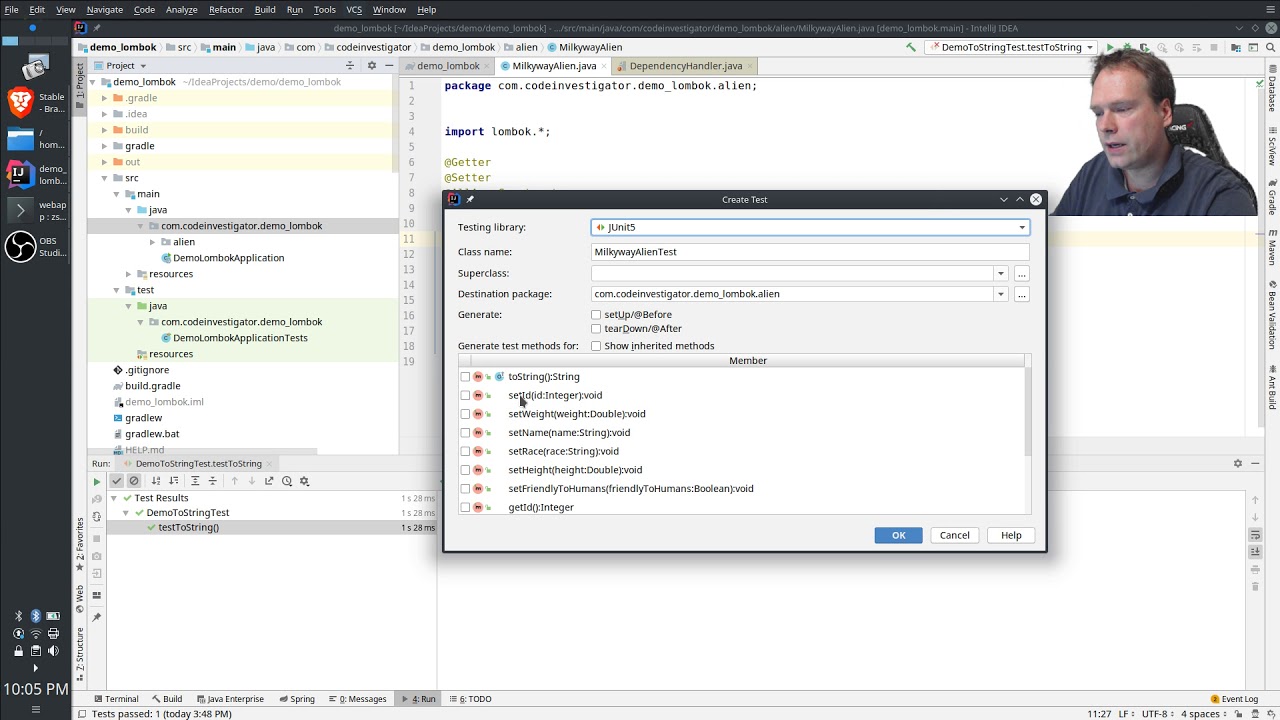Viewport: 1280px width, 720px height.
Task: Run DemoToStringTest green arrow in toolbar
Action: pyautogui.click(x=1109, y=47)
